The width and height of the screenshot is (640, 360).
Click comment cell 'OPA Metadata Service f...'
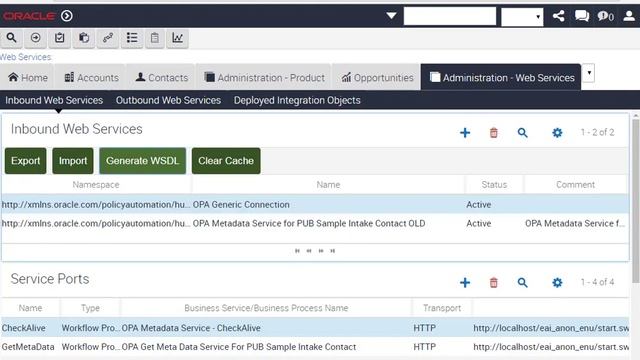point(575,224)
